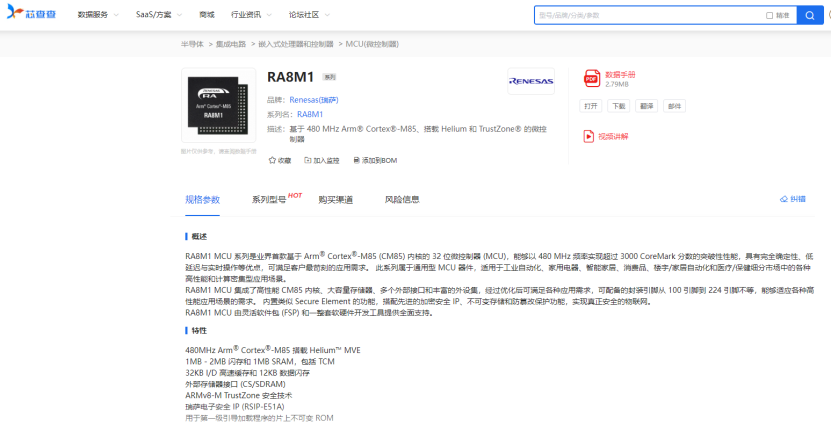Image resolution: width=831 pixels, height=424 pixels.
Task: Switch to the 购买渠道 tab
Action: 335,200
